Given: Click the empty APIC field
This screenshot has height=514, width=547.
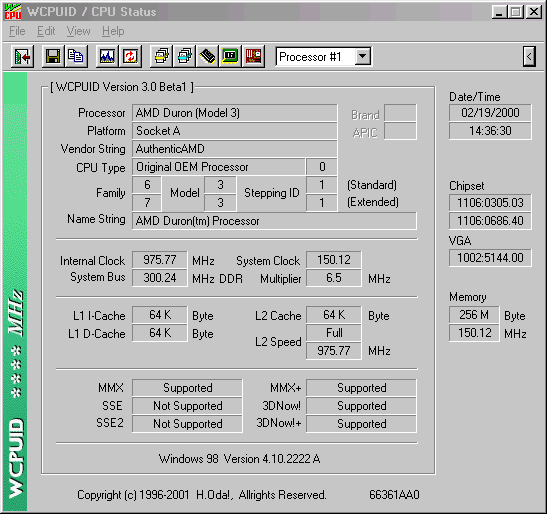Looking at the screenshot, I should tap(400, 131).
